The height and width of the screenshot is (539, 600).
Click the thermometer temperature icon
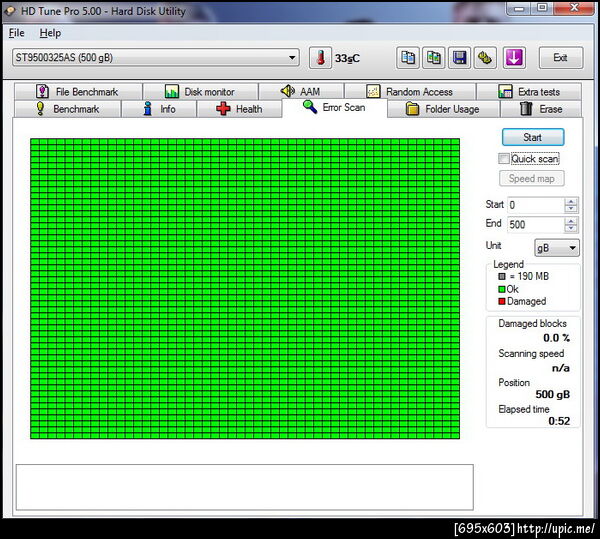coord(320,58)
